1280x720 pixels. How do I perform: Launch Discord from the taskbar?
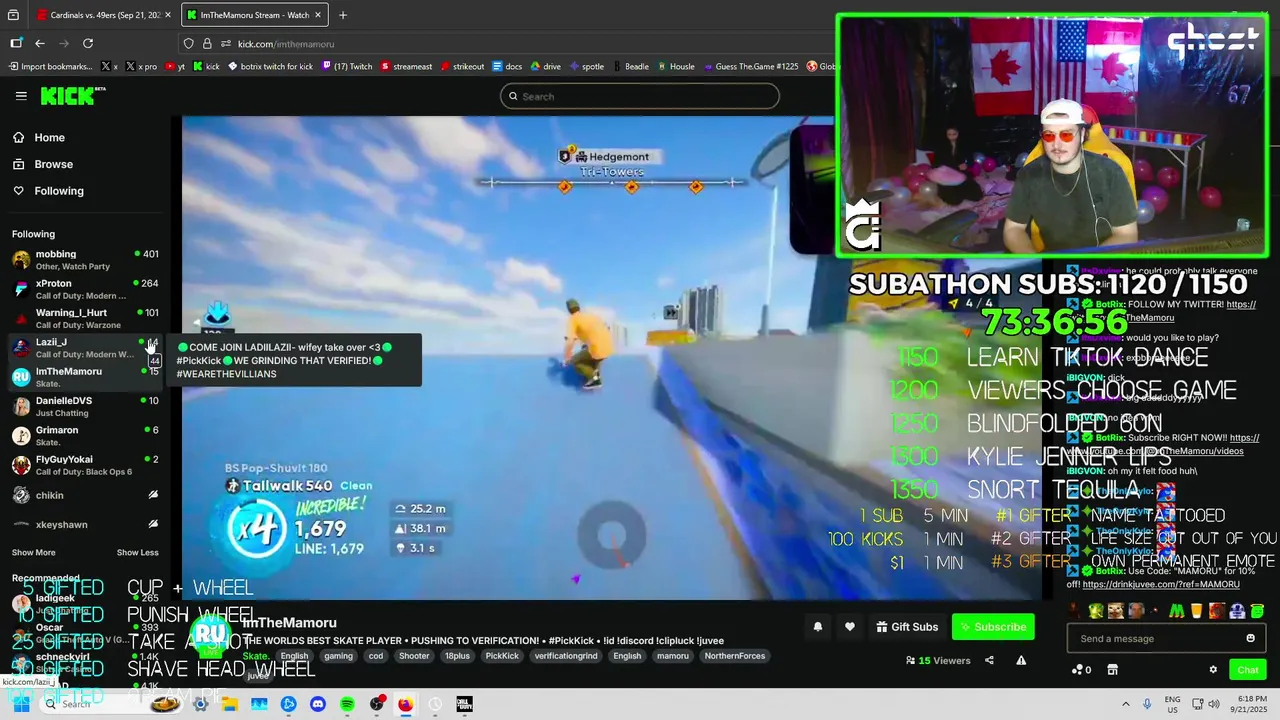point(318,704)
